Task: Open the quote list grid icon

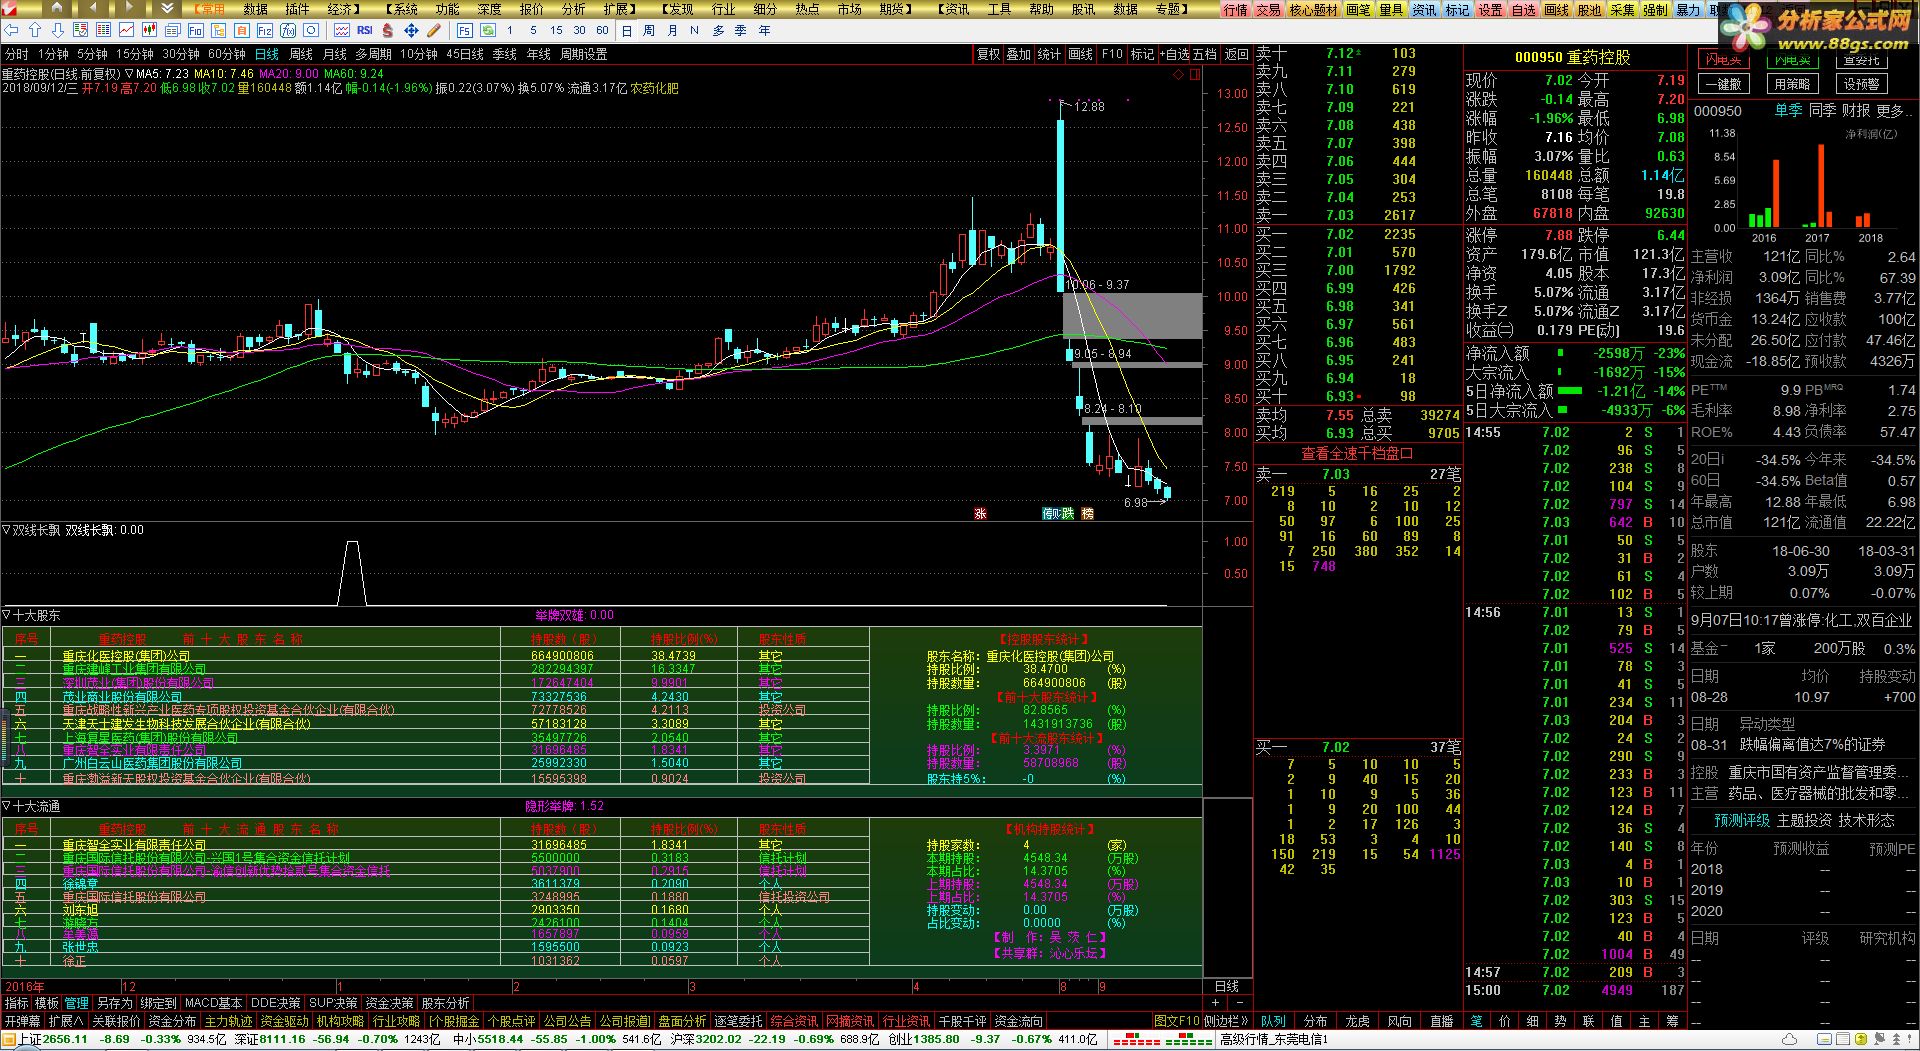Action: click(103, 30)
